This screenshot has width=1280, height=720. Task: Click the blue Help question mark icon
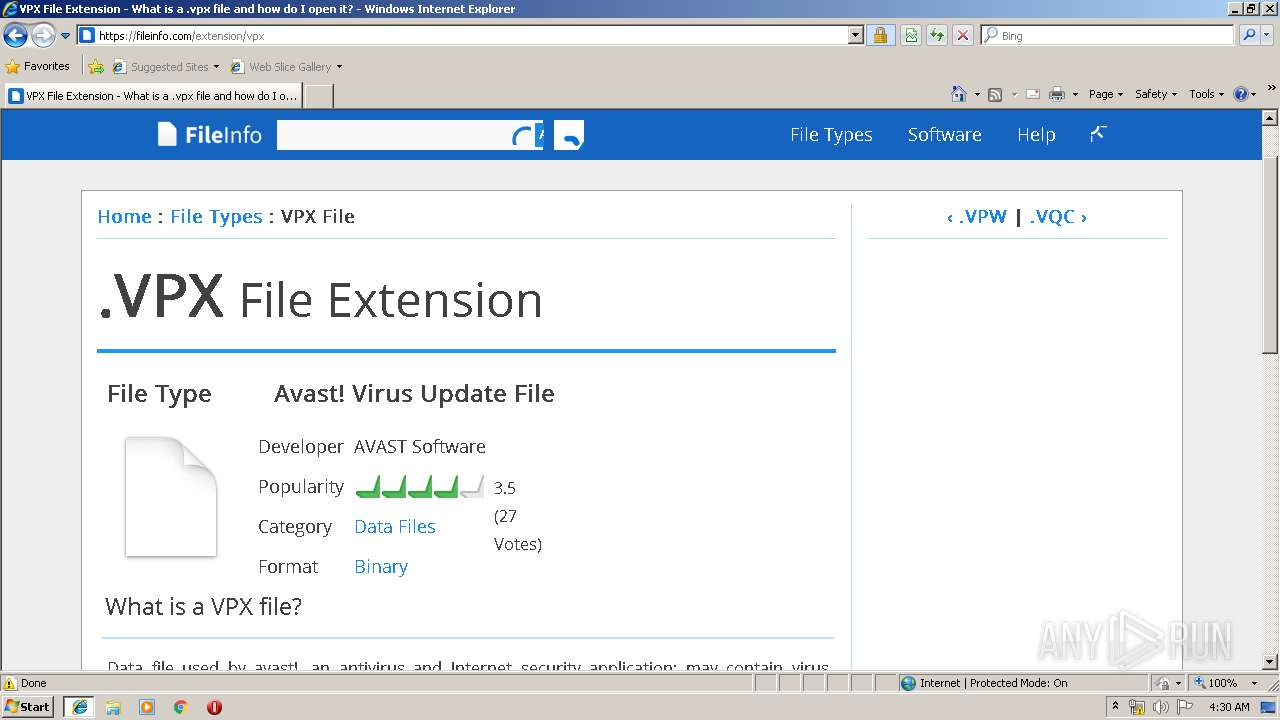point(1241,94)
